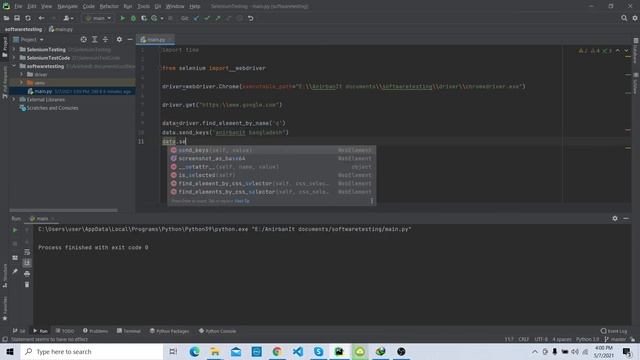Rerun main from Run panel play icon
Screen dimensions: 640x360
tap(15, 230)
